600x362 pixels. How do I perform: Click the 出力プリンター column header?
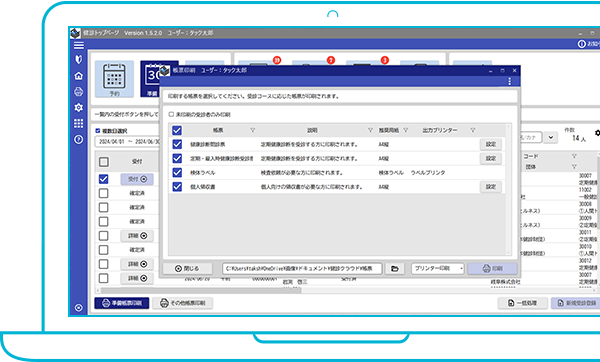click(x=440, y=130)
